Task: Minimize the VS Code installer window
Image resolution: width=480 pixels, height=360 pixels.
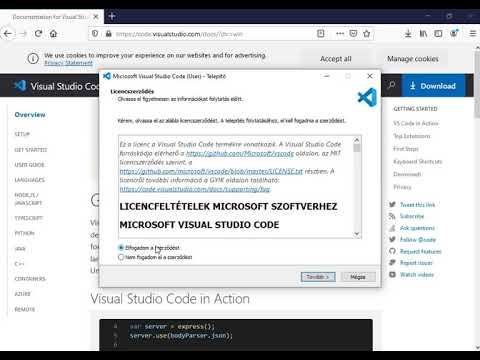Action: pyautogui.click(x=327, y=76)
